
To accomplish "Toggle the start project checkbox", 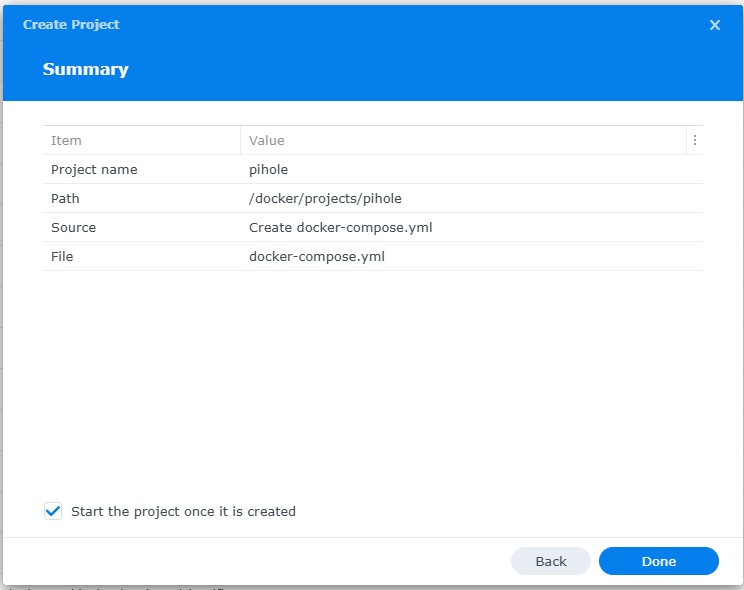I will 53,511.
